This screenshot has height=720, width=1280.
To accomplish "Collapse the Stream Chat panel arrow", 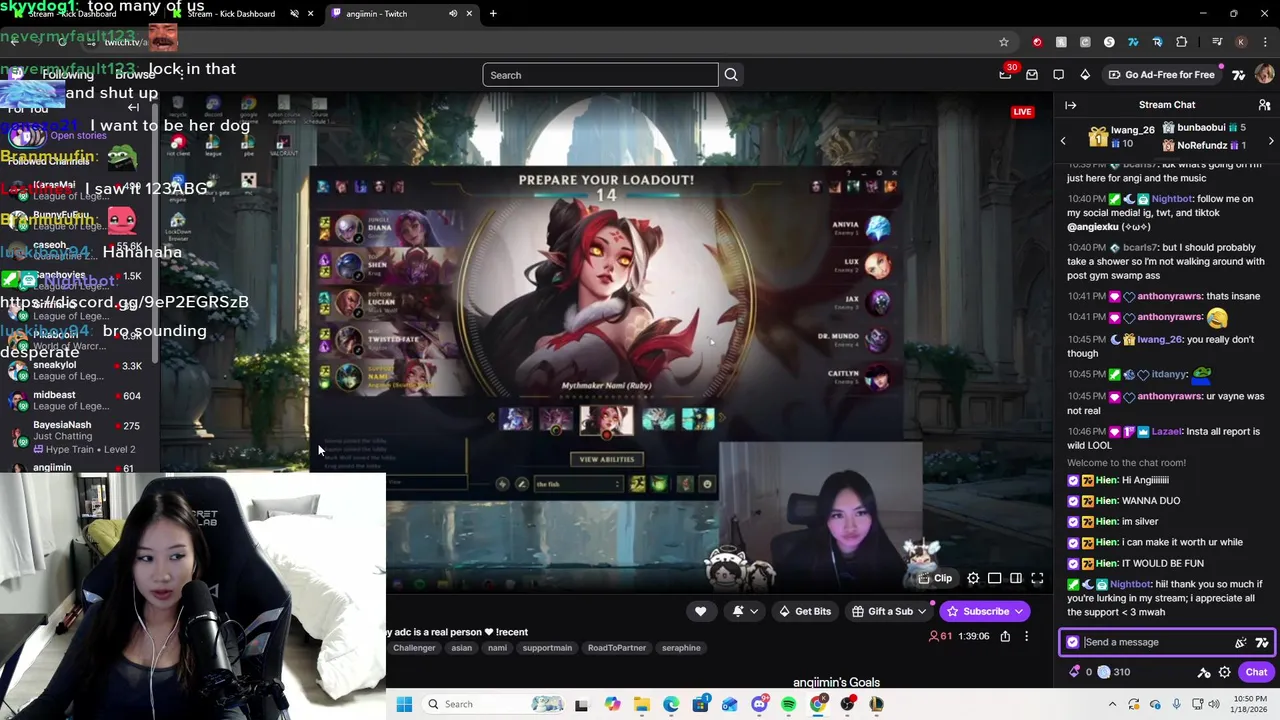I will [x=1071, y=105].
